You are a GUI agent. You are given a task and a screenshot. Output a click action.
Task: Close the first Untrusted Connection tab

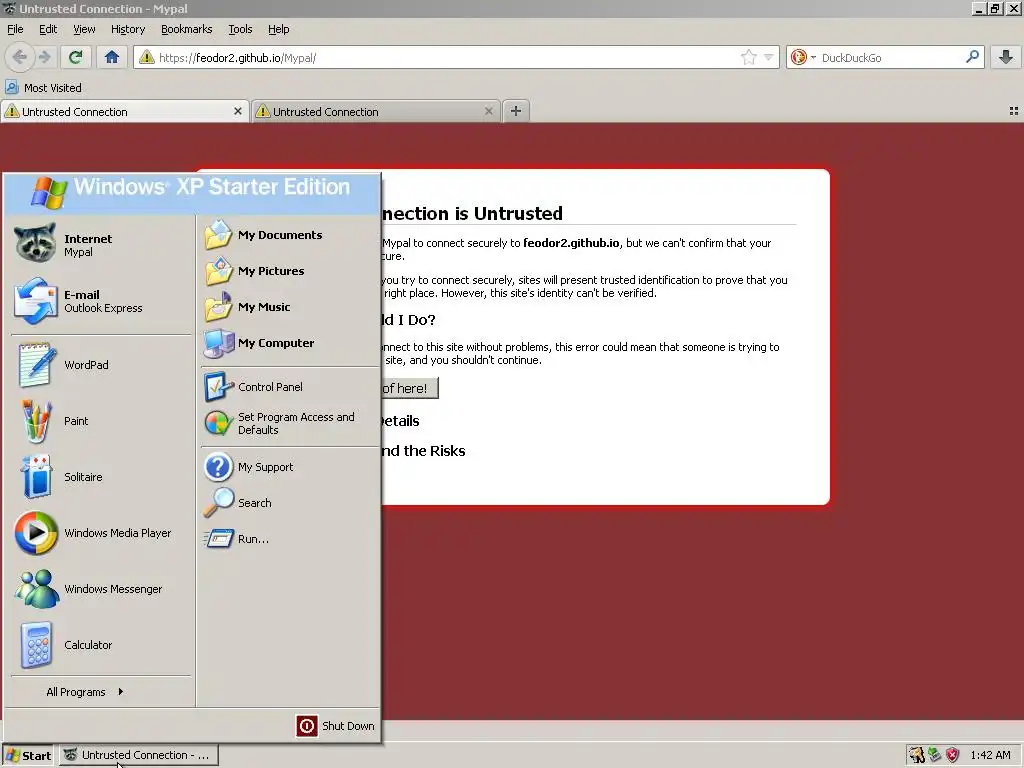click(x=238, y=112)
